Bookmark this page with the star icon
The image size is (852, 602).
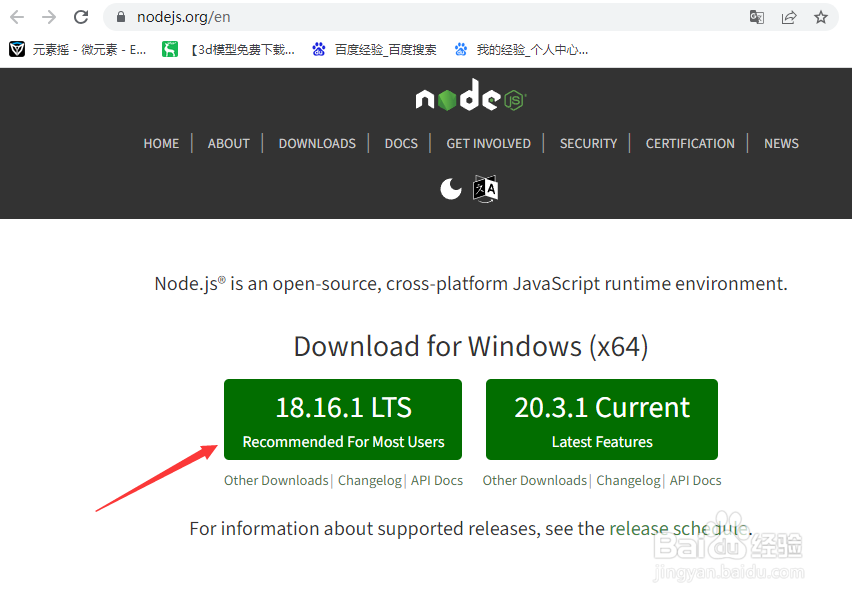point(821,17)
